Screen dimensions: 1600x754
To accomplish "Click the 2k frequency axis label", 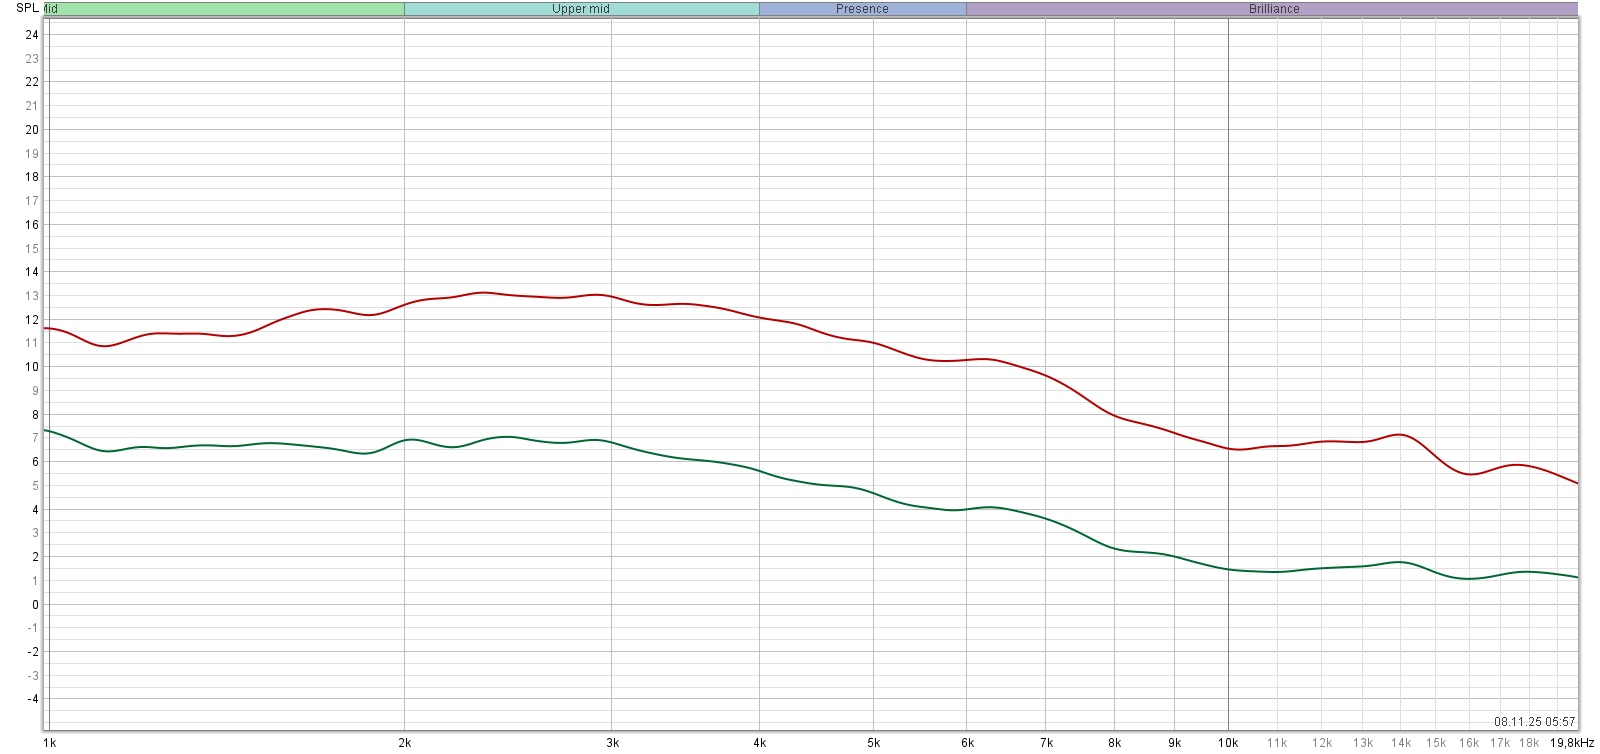I will [404, 743].
